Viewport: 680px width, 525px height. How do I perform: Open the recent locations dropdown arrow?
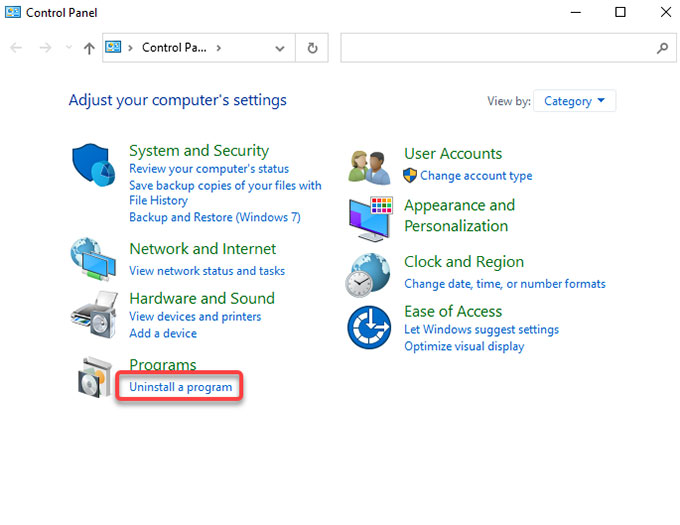click(x=69, y=47)
